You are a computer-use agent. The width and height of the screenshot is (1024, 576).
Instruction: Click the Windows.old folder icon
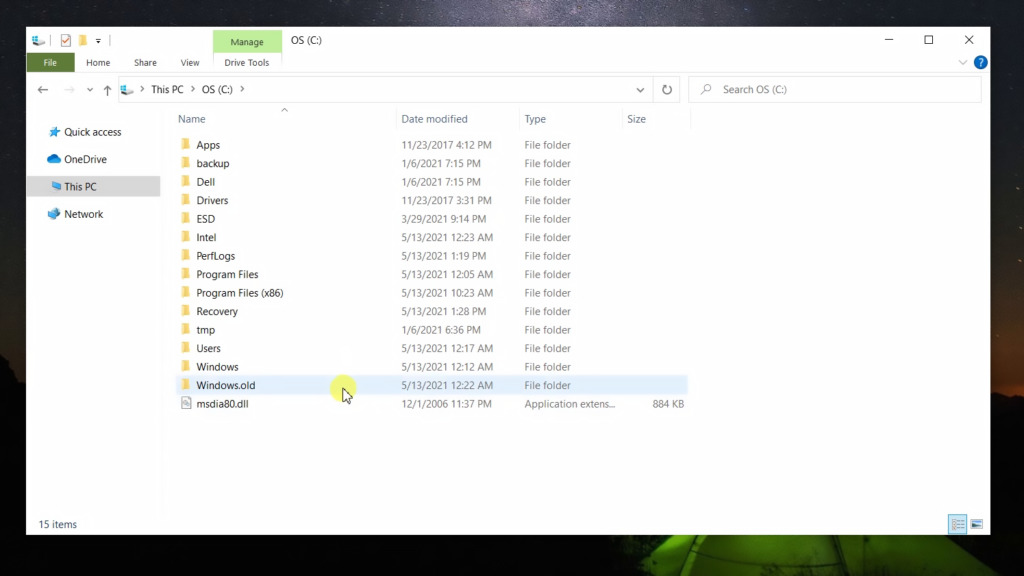tap(186, 385)
